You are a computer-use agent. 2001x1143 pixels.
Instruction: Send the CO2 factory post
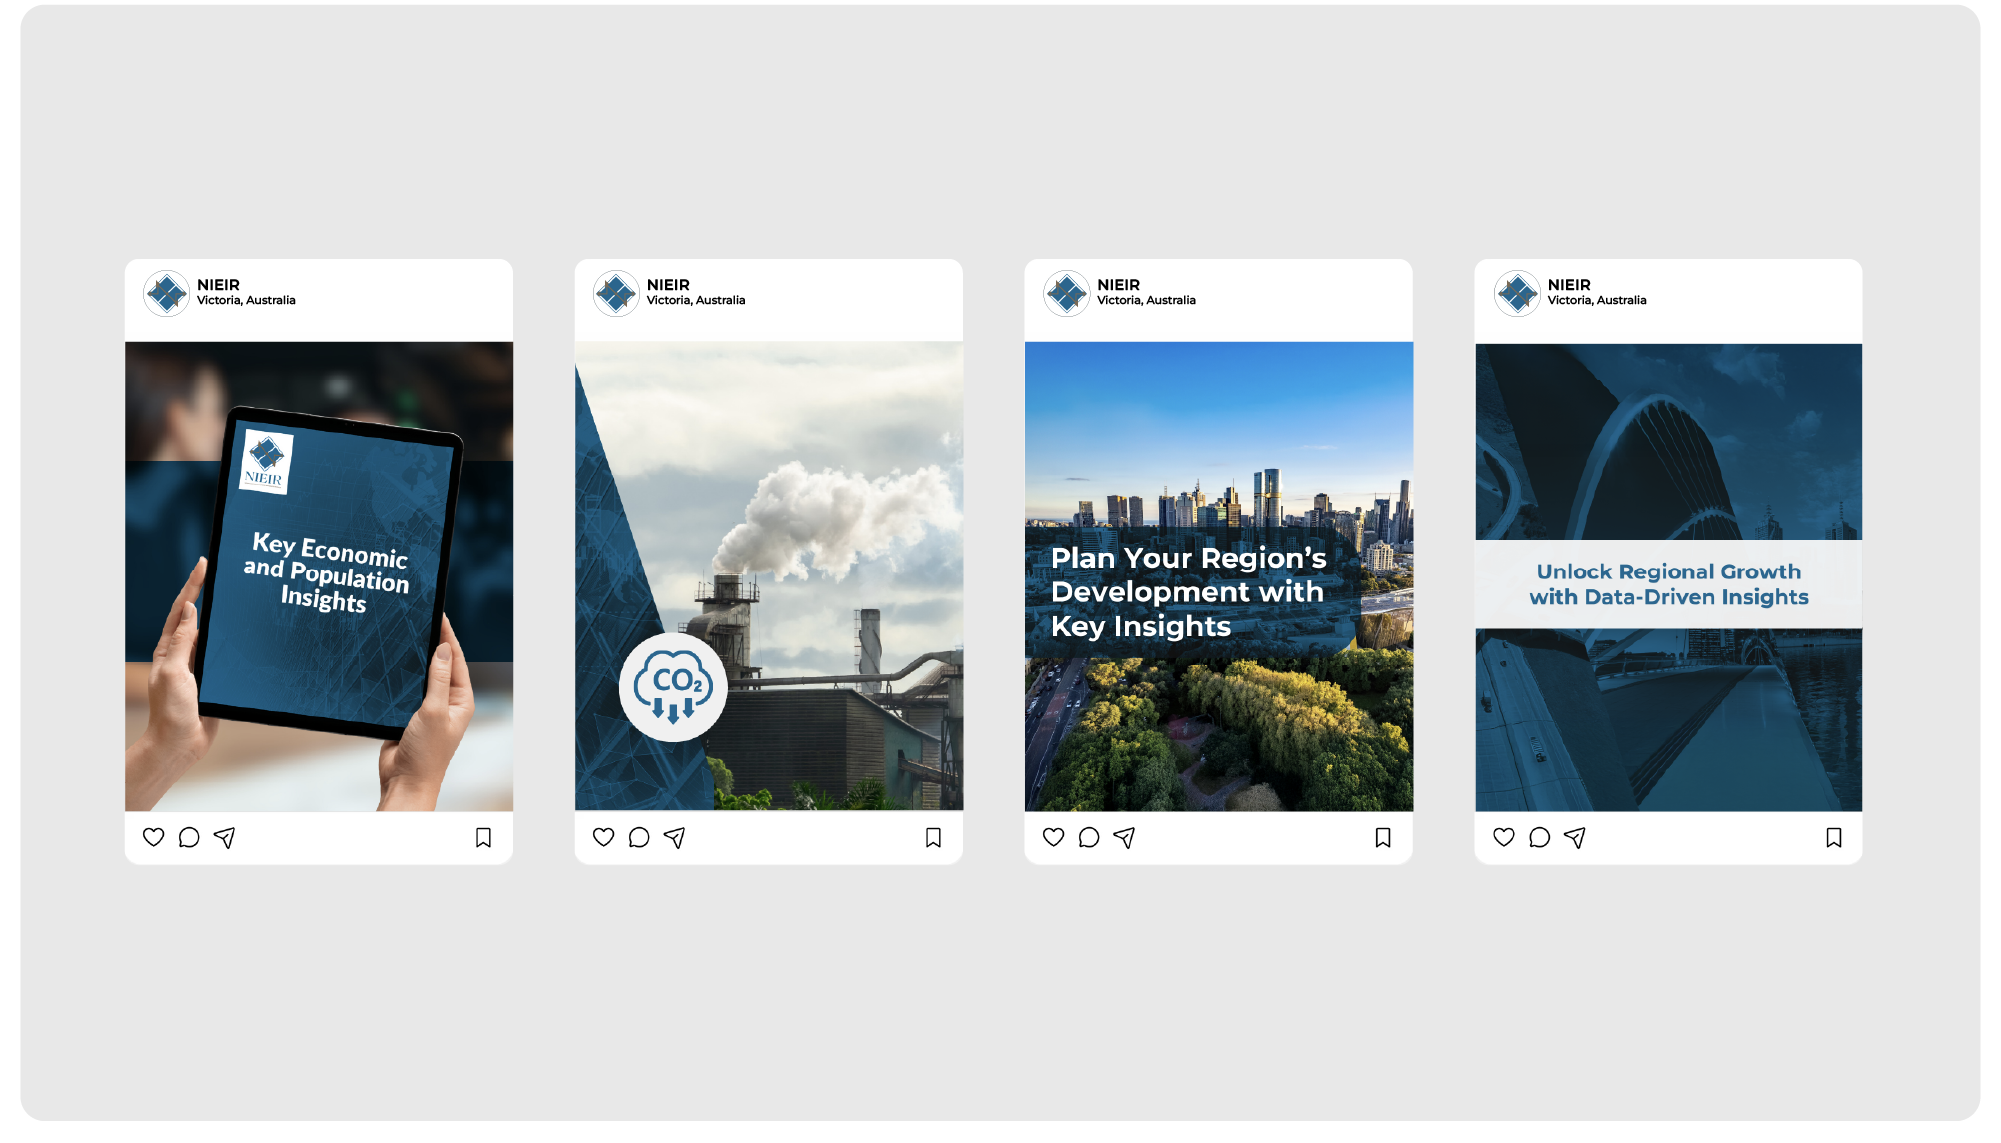(x=675, y=837)
